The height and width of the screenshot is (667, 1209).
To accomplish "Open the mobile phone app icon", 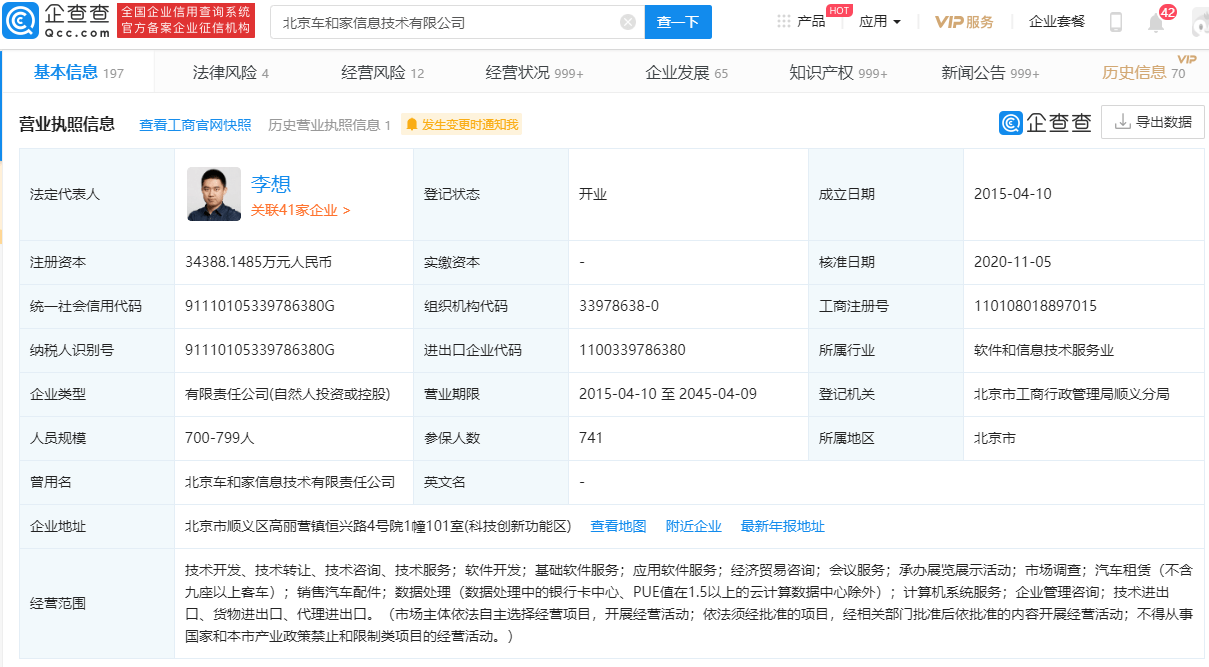I will 1116,22.
